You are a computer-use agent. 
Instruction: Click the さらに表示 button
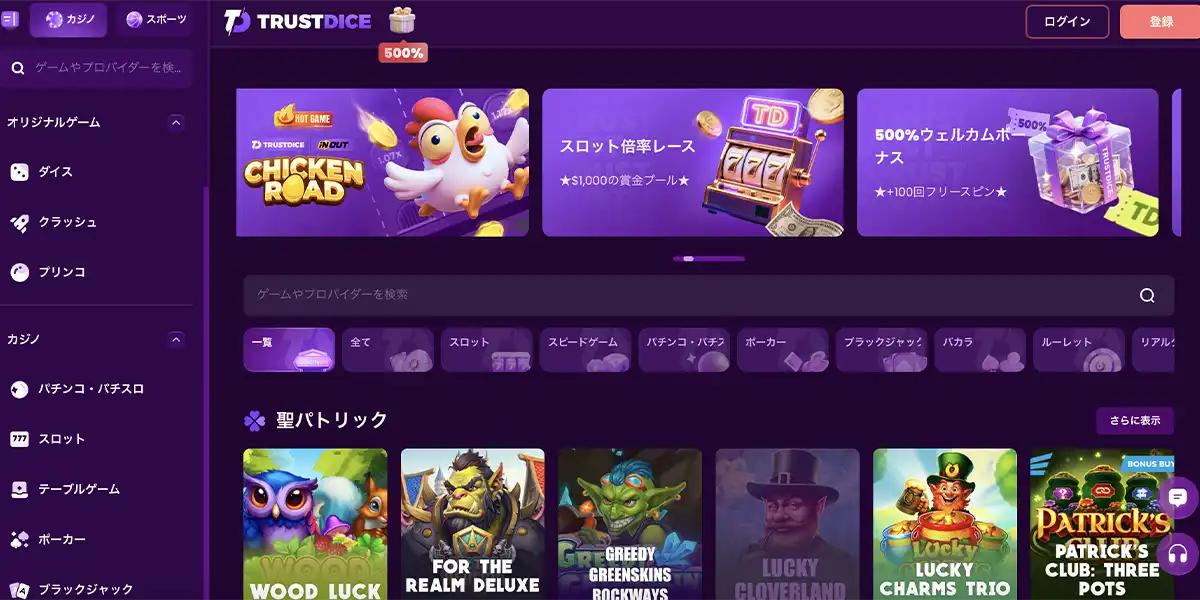pyautogui.click(x=1135, y=420)
